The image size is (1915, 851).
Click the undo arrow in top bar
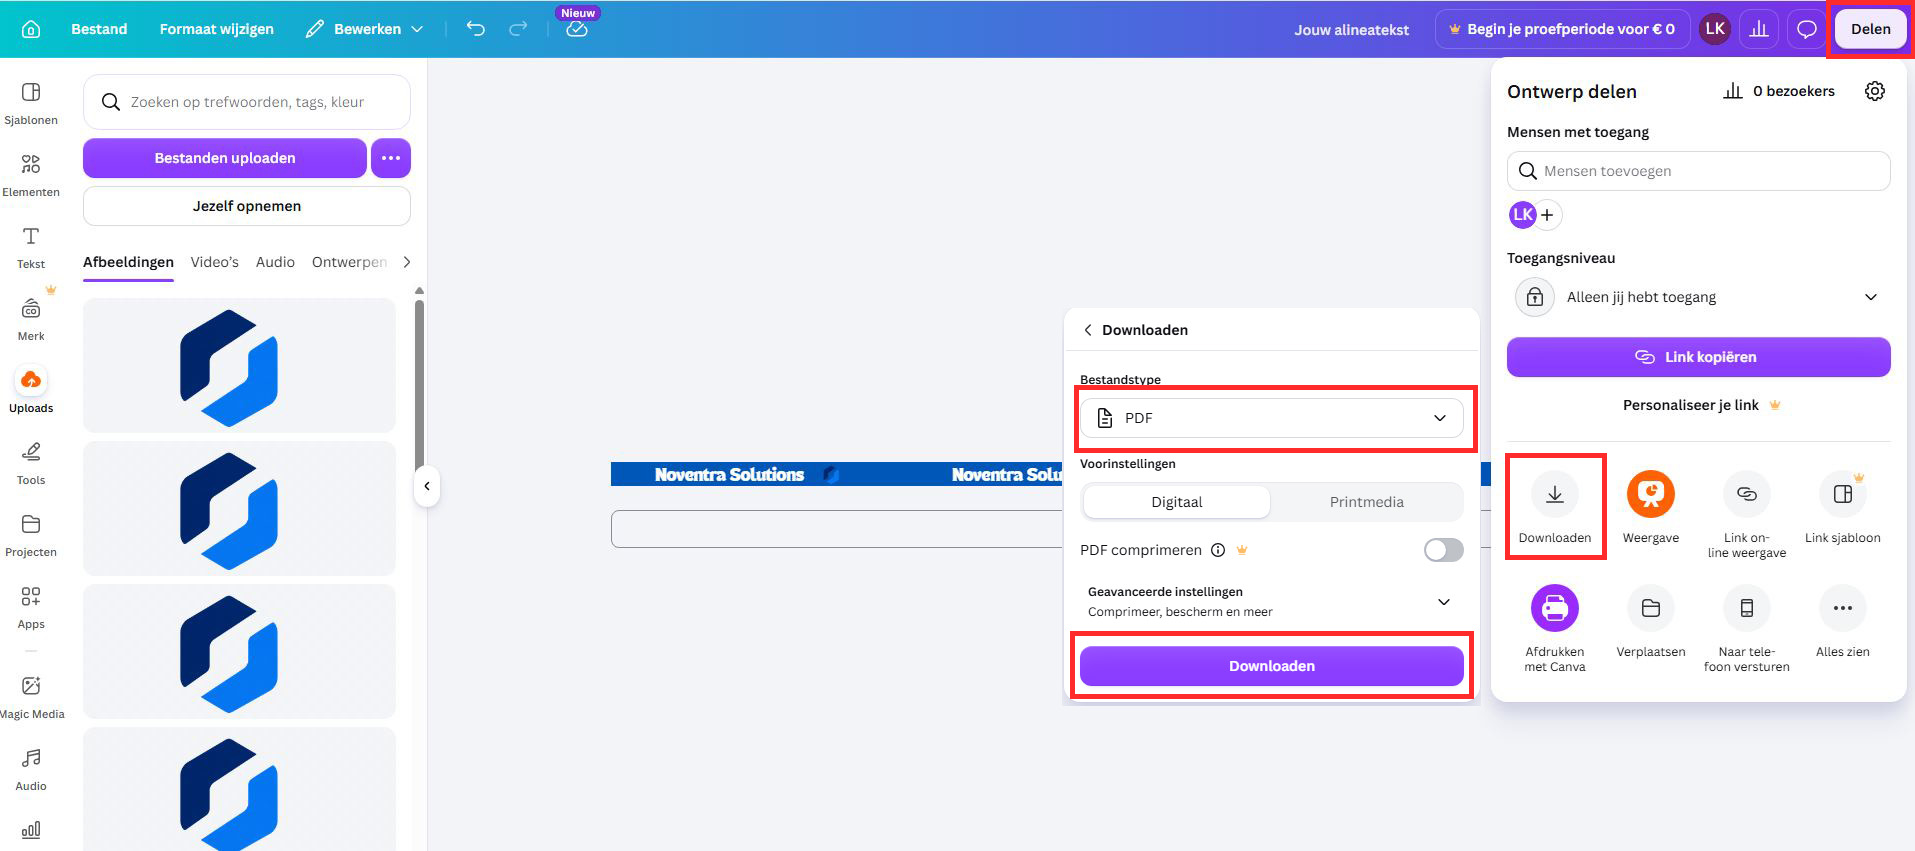coord(476,29)
